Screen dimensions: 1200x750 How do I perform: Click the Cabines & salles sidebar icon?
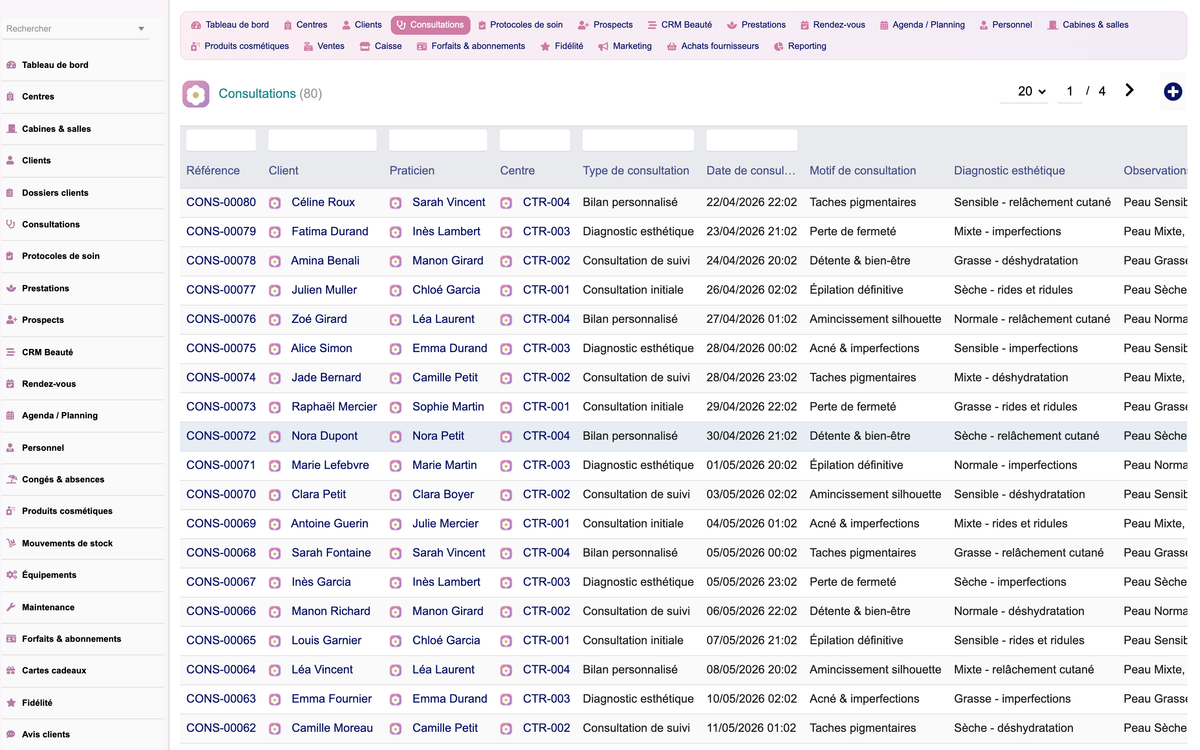click(11, 129)
